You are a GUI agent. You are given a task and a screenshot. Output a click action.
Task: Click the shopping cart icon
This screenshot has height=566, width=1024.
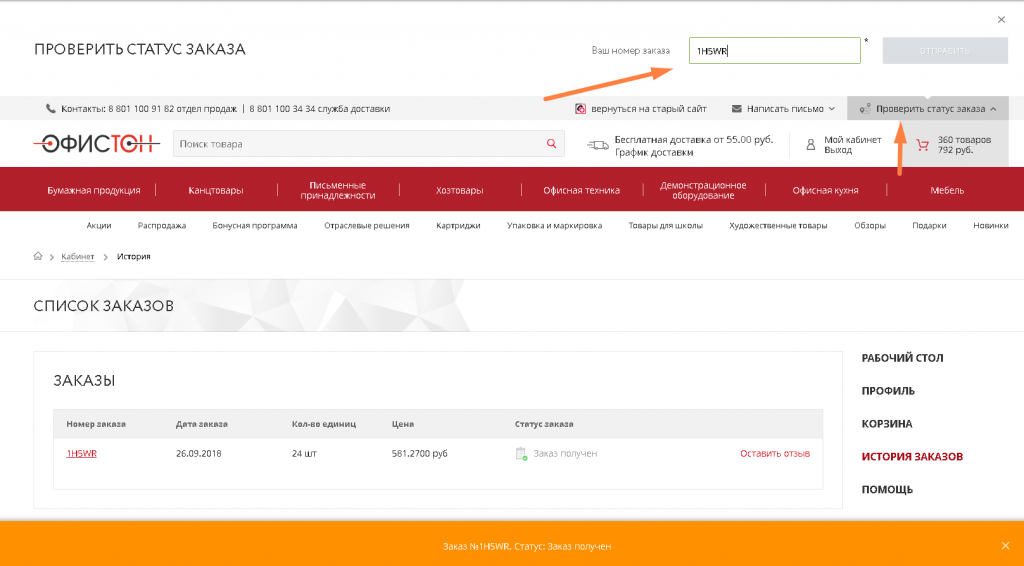(922, 145)
